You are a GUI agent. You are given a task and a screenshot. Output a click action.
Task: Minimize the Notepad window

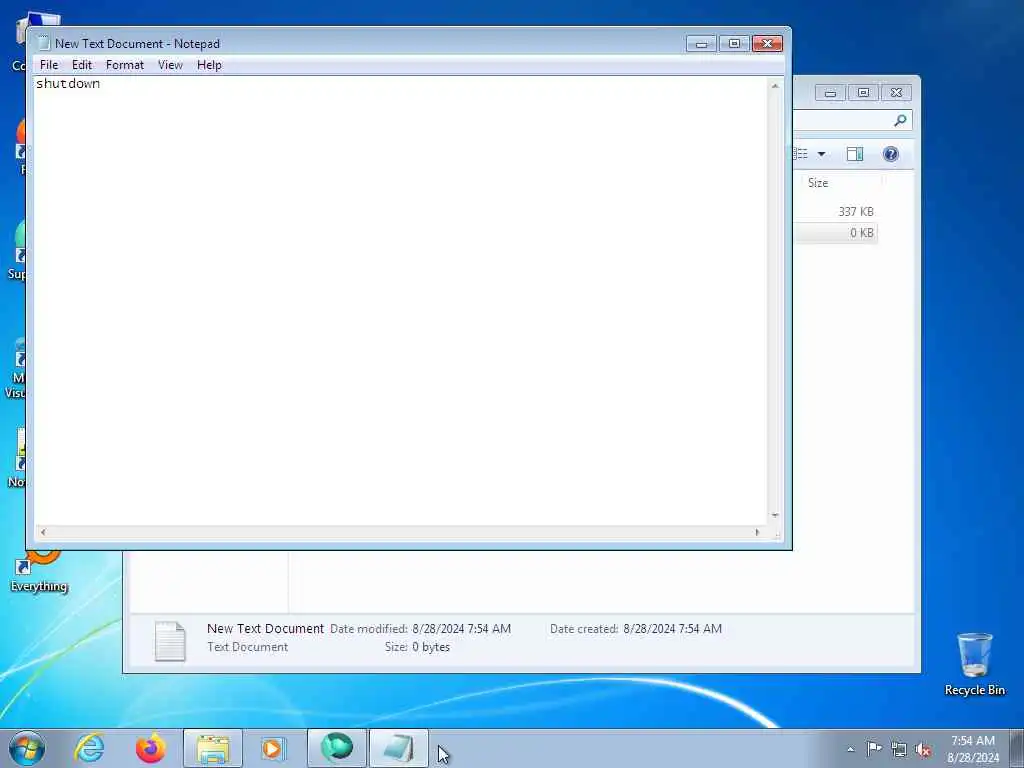tap(701, 44)
